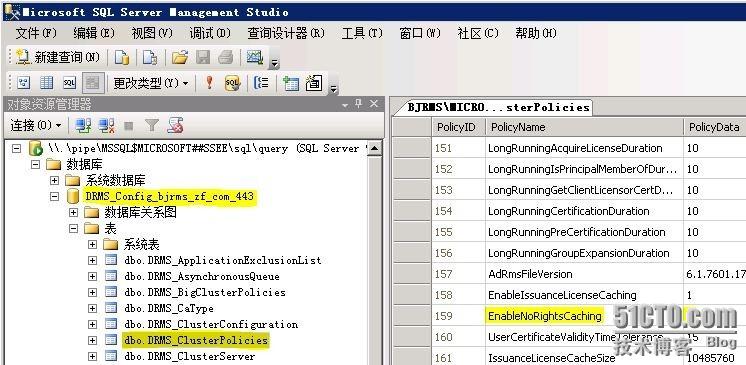Close the Object Explorer panel
The height and width of the screenshot is (365, 746).
point(374,103)
